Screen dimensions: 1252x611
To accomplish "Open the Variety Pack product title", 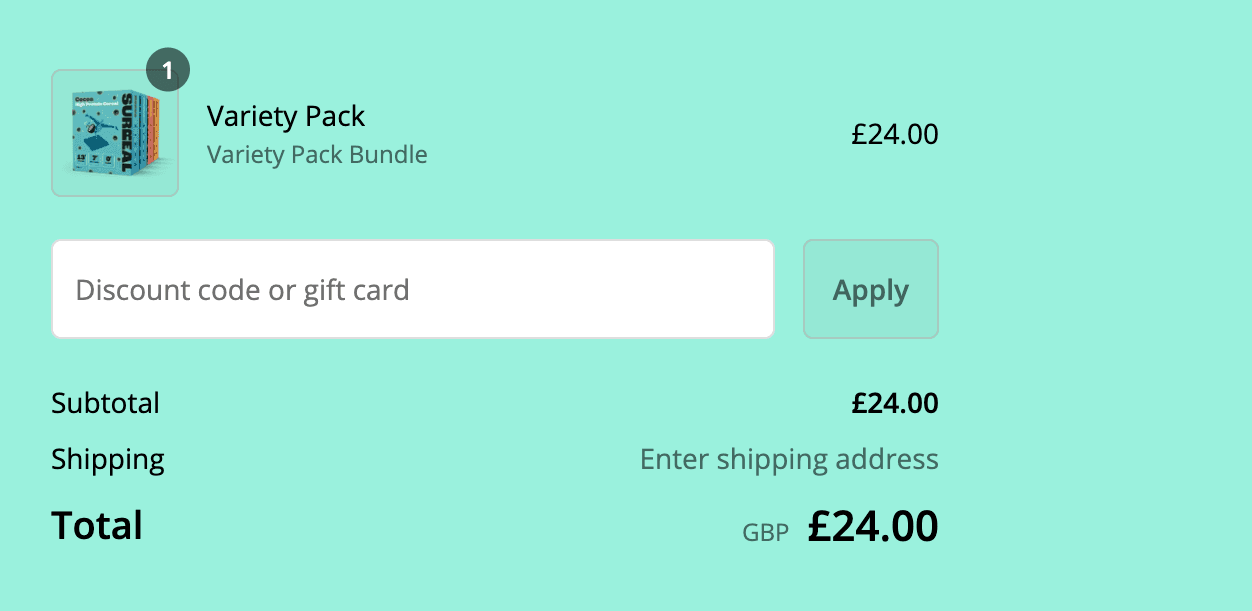I will [286, 116].
